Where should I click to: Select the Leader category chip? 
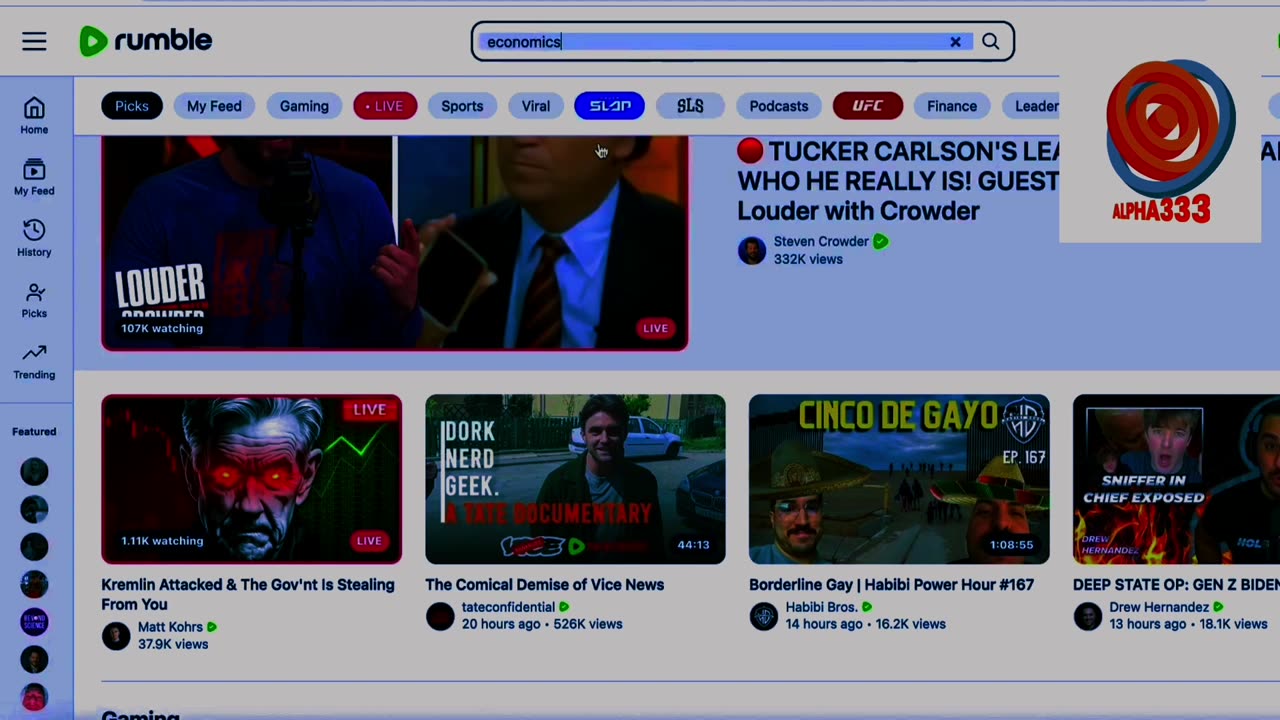tap(1031, 106)
